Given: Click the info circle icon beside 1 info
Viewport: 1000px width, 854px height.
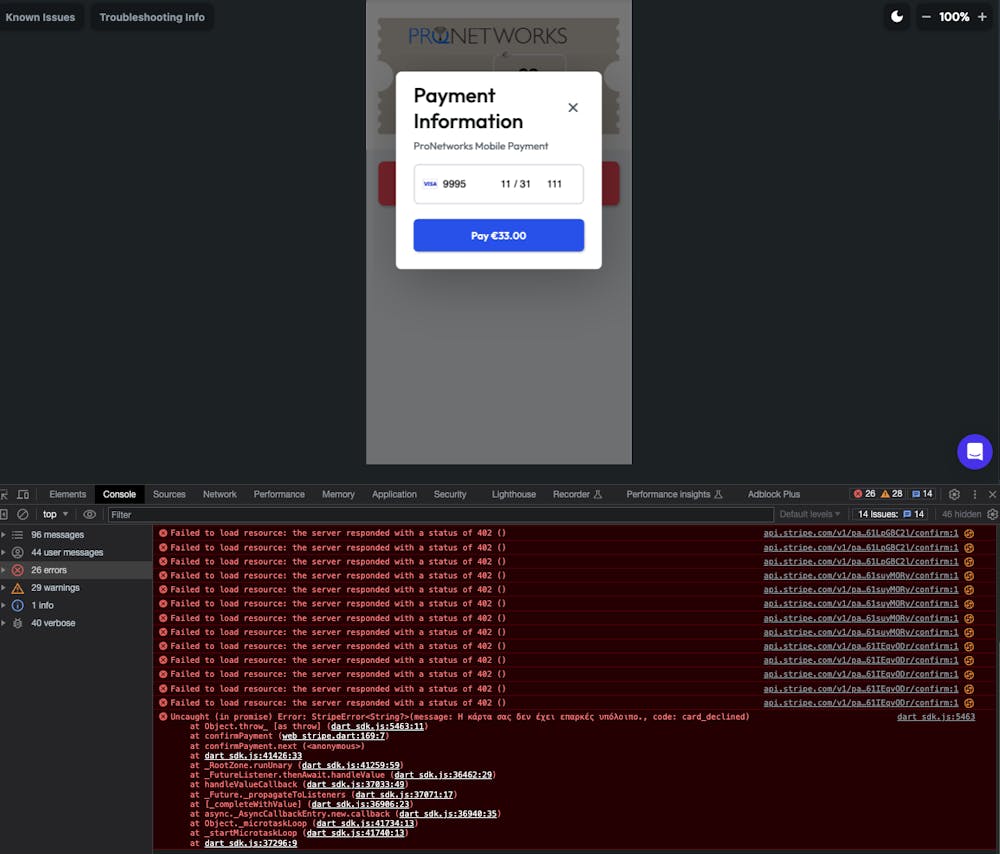Looking at the screenshot, I should pyautogui.click(x=18, y=605).
